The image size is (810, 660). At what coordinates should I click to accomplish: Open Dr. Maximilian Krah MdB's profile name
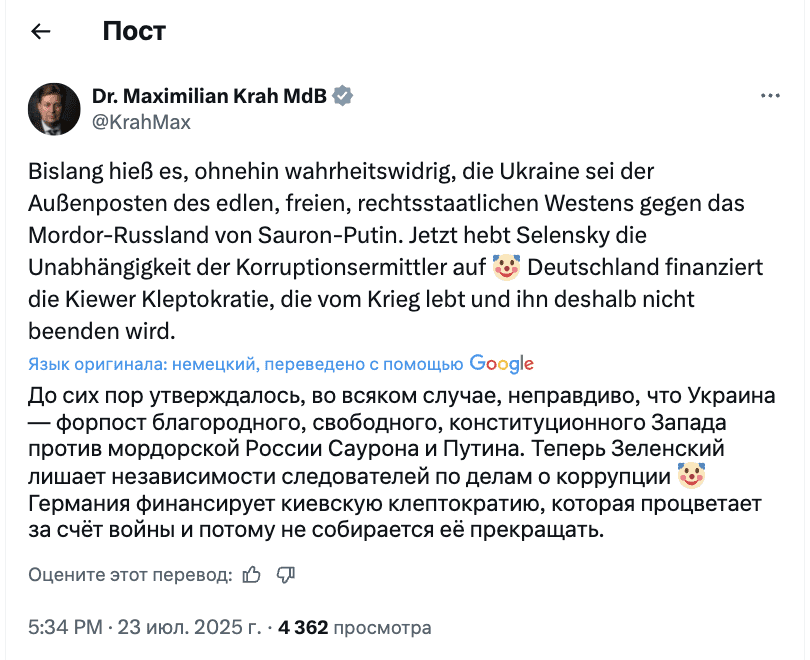[209, 97]
